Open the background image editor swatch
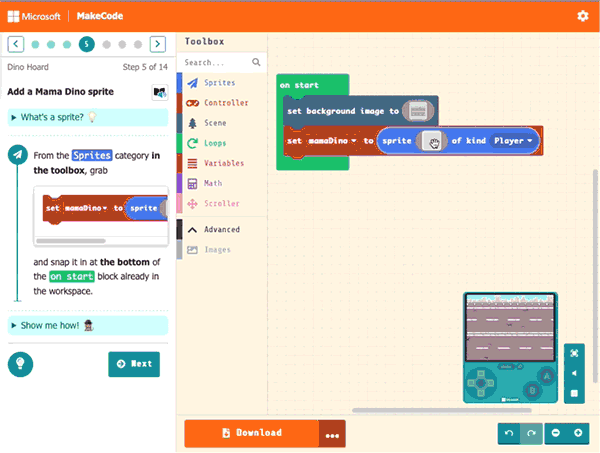The width and height of the screenshot is (600, 453). 418,111
